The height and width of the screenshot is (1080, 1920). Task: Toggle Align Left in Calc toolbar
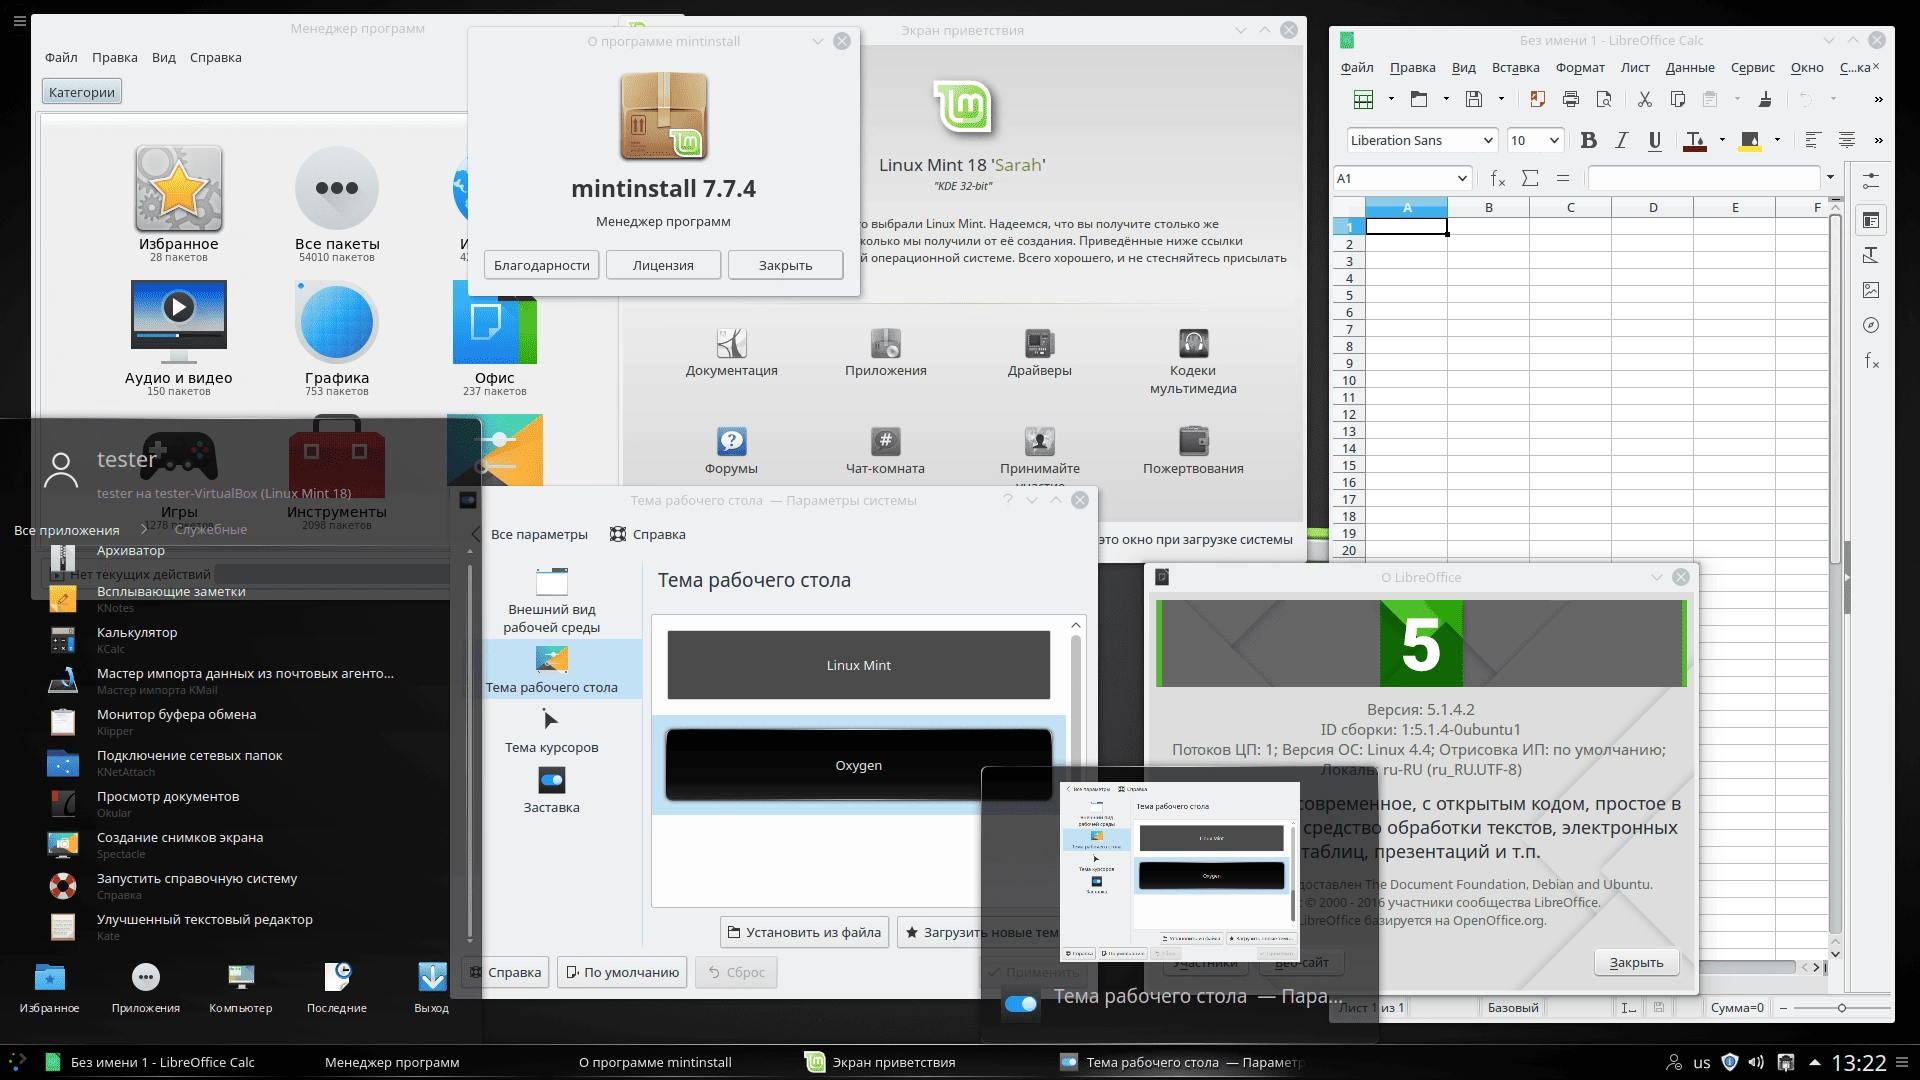click(x=1813, y=140)
